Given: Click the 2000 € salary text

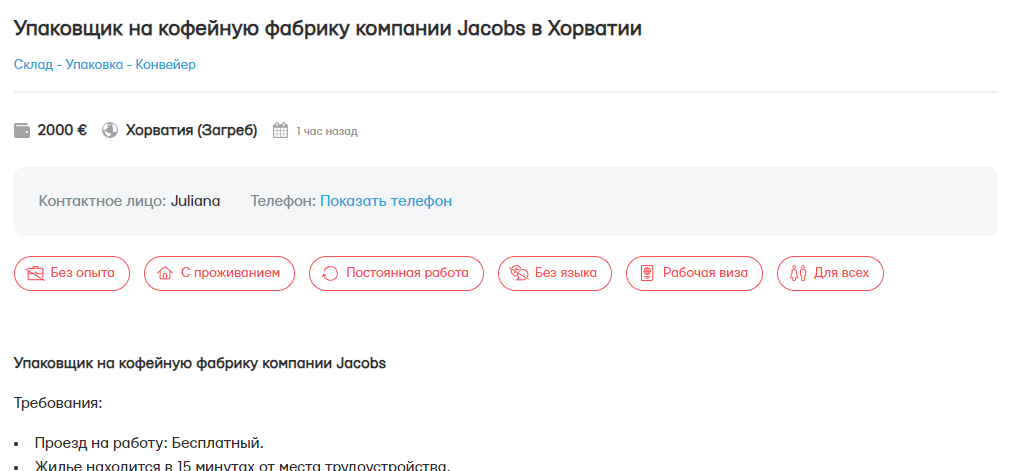Looking at the screenshot, I should (x=62, y=130).
